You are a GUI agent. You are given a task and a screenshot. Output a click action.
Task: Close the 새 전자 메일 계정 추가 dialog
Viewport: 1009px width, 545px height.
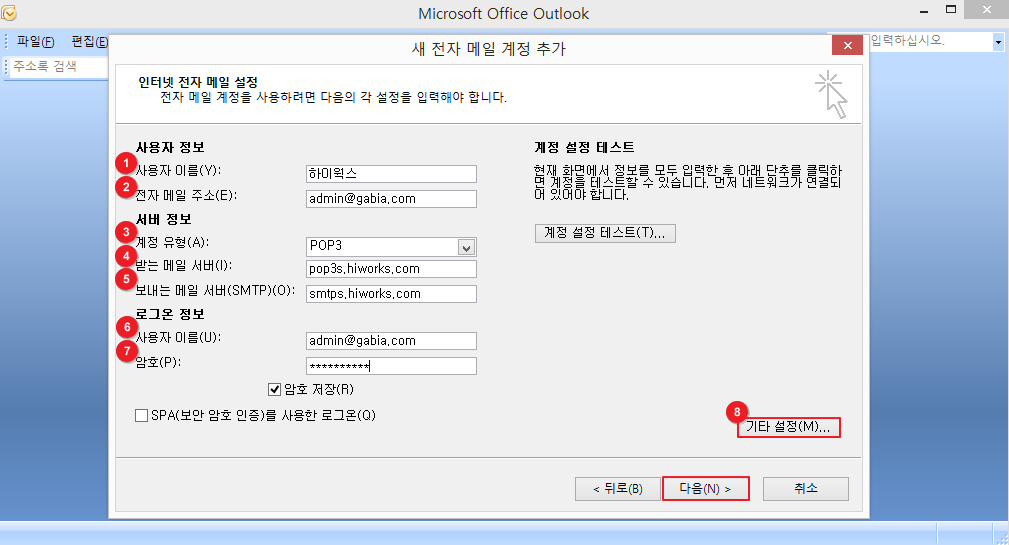pos(847,46)
